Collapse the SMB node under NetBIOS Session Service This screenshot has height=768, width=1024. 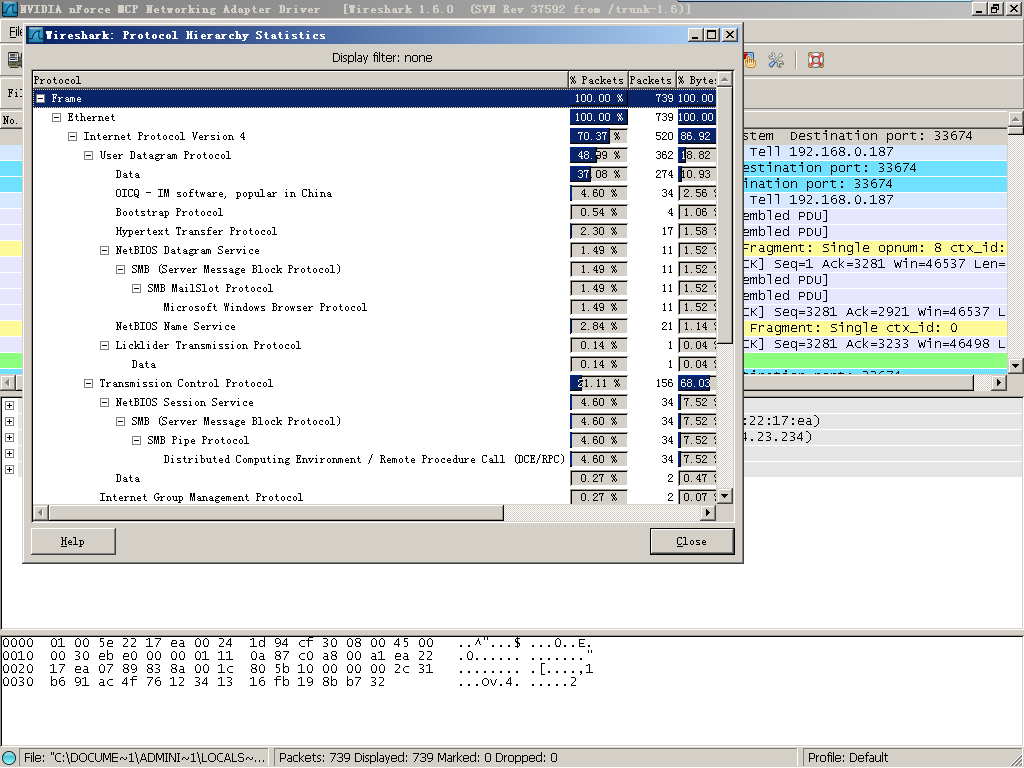coord(121,421)
